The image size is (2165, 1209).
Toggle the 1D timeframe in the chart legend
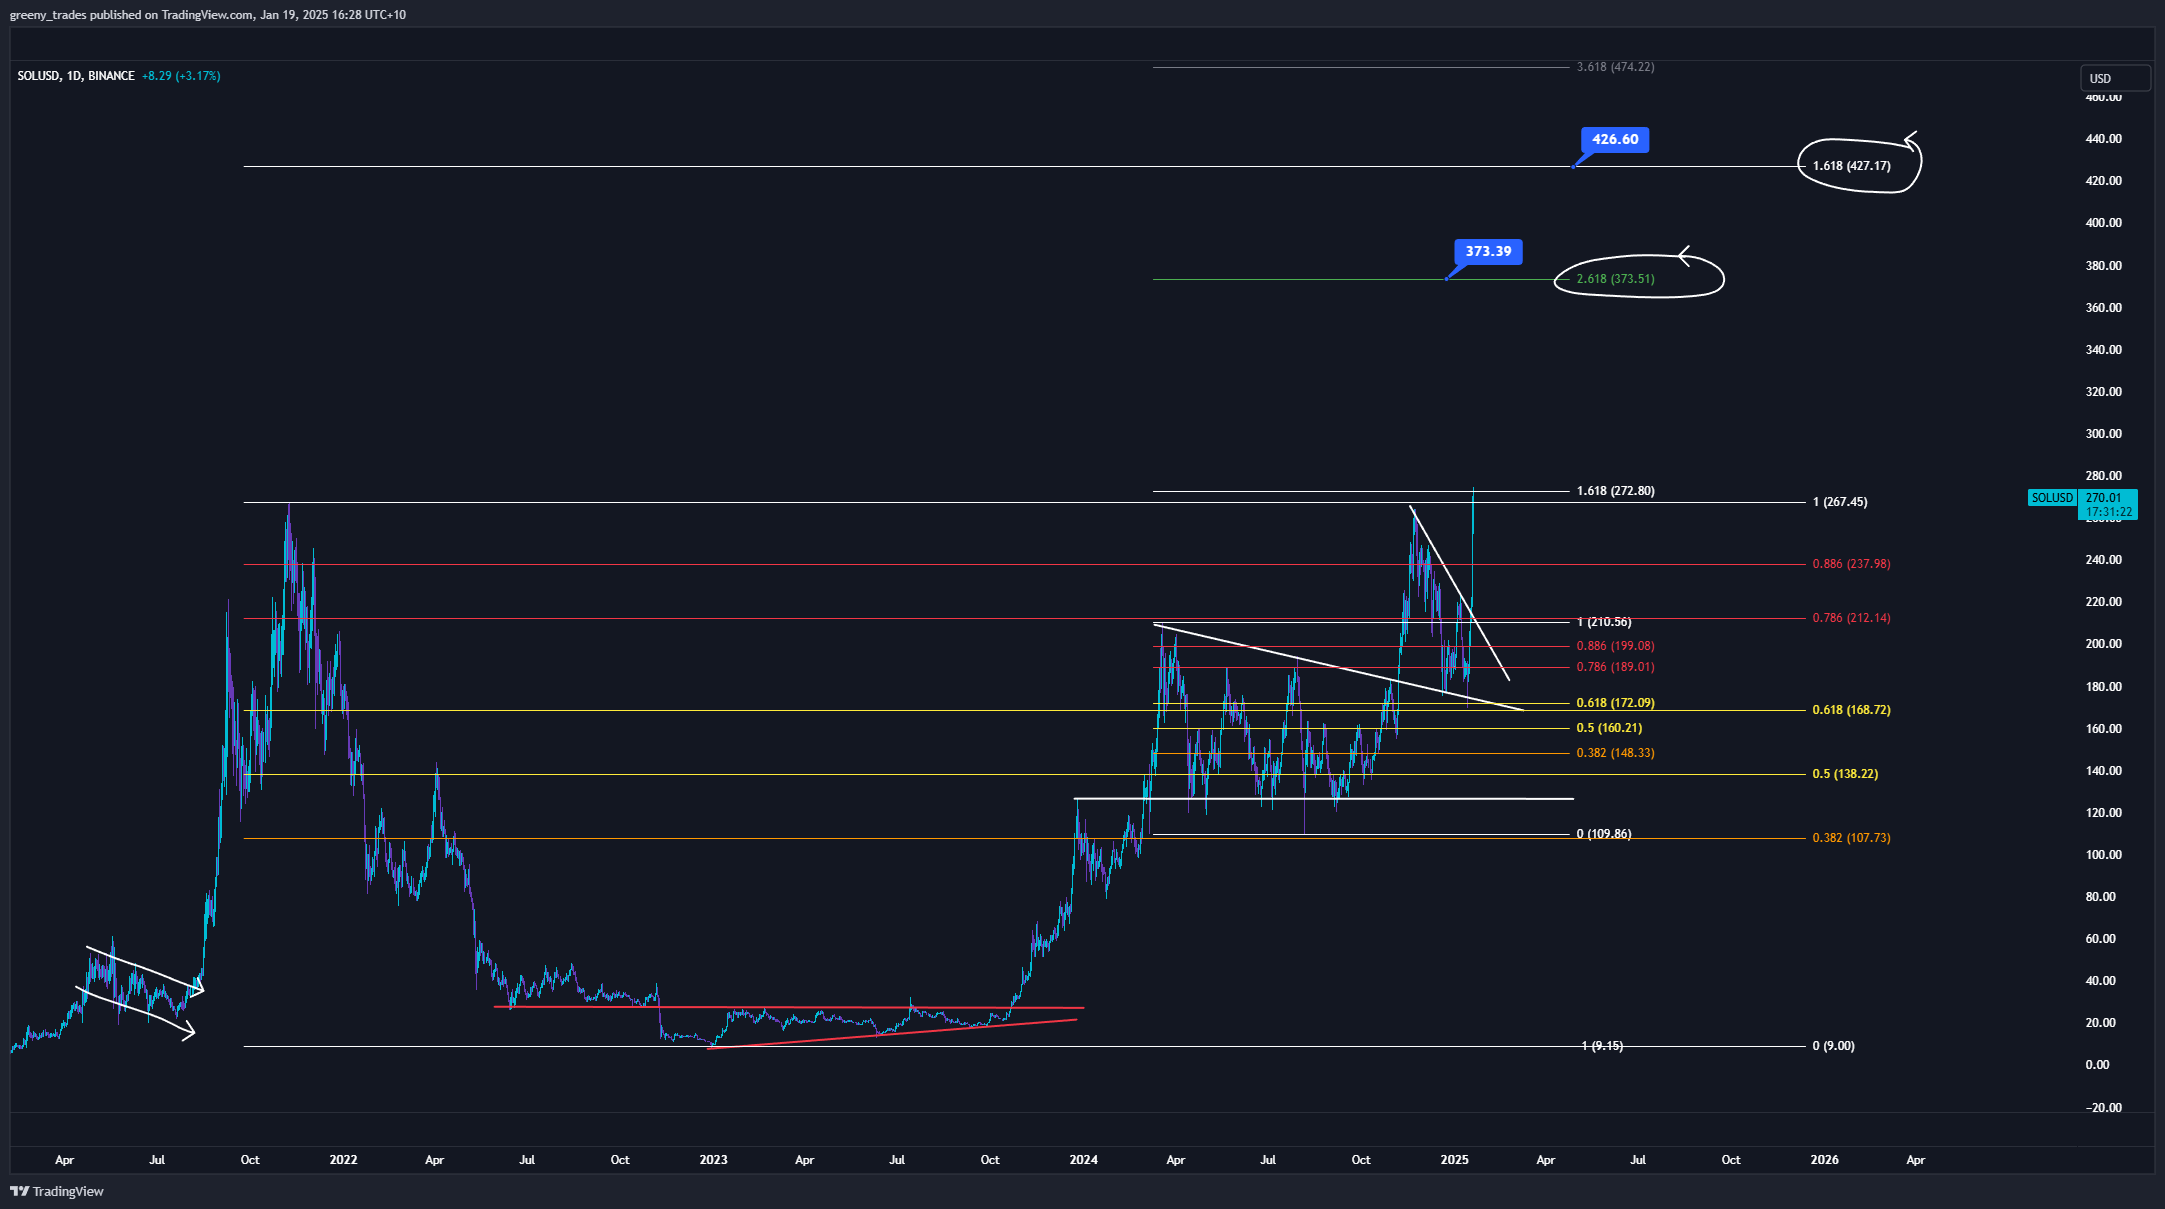(73, 76)
